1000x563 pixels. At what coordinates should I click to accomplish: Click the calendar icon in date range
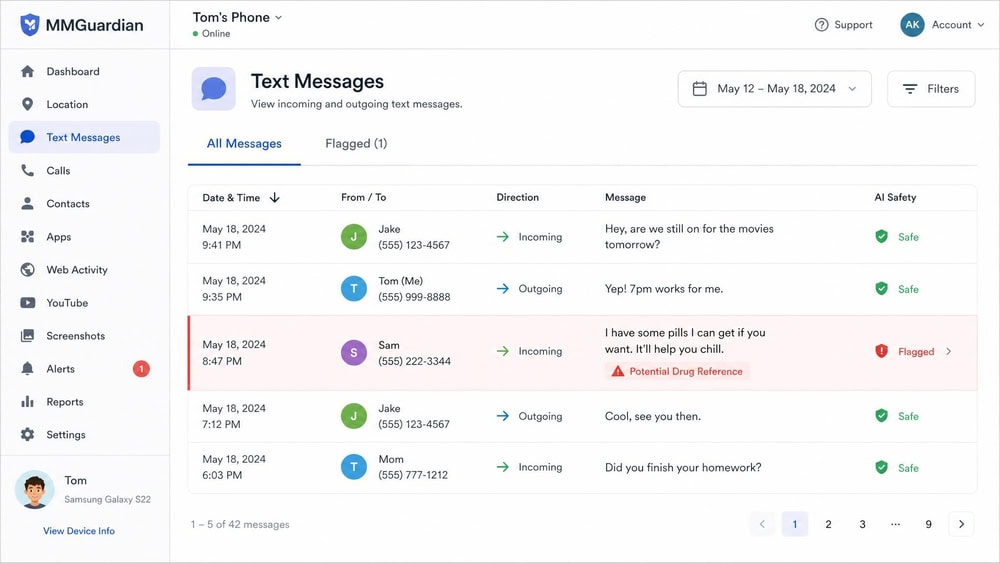pyautogui.click(x=700, y=89)
